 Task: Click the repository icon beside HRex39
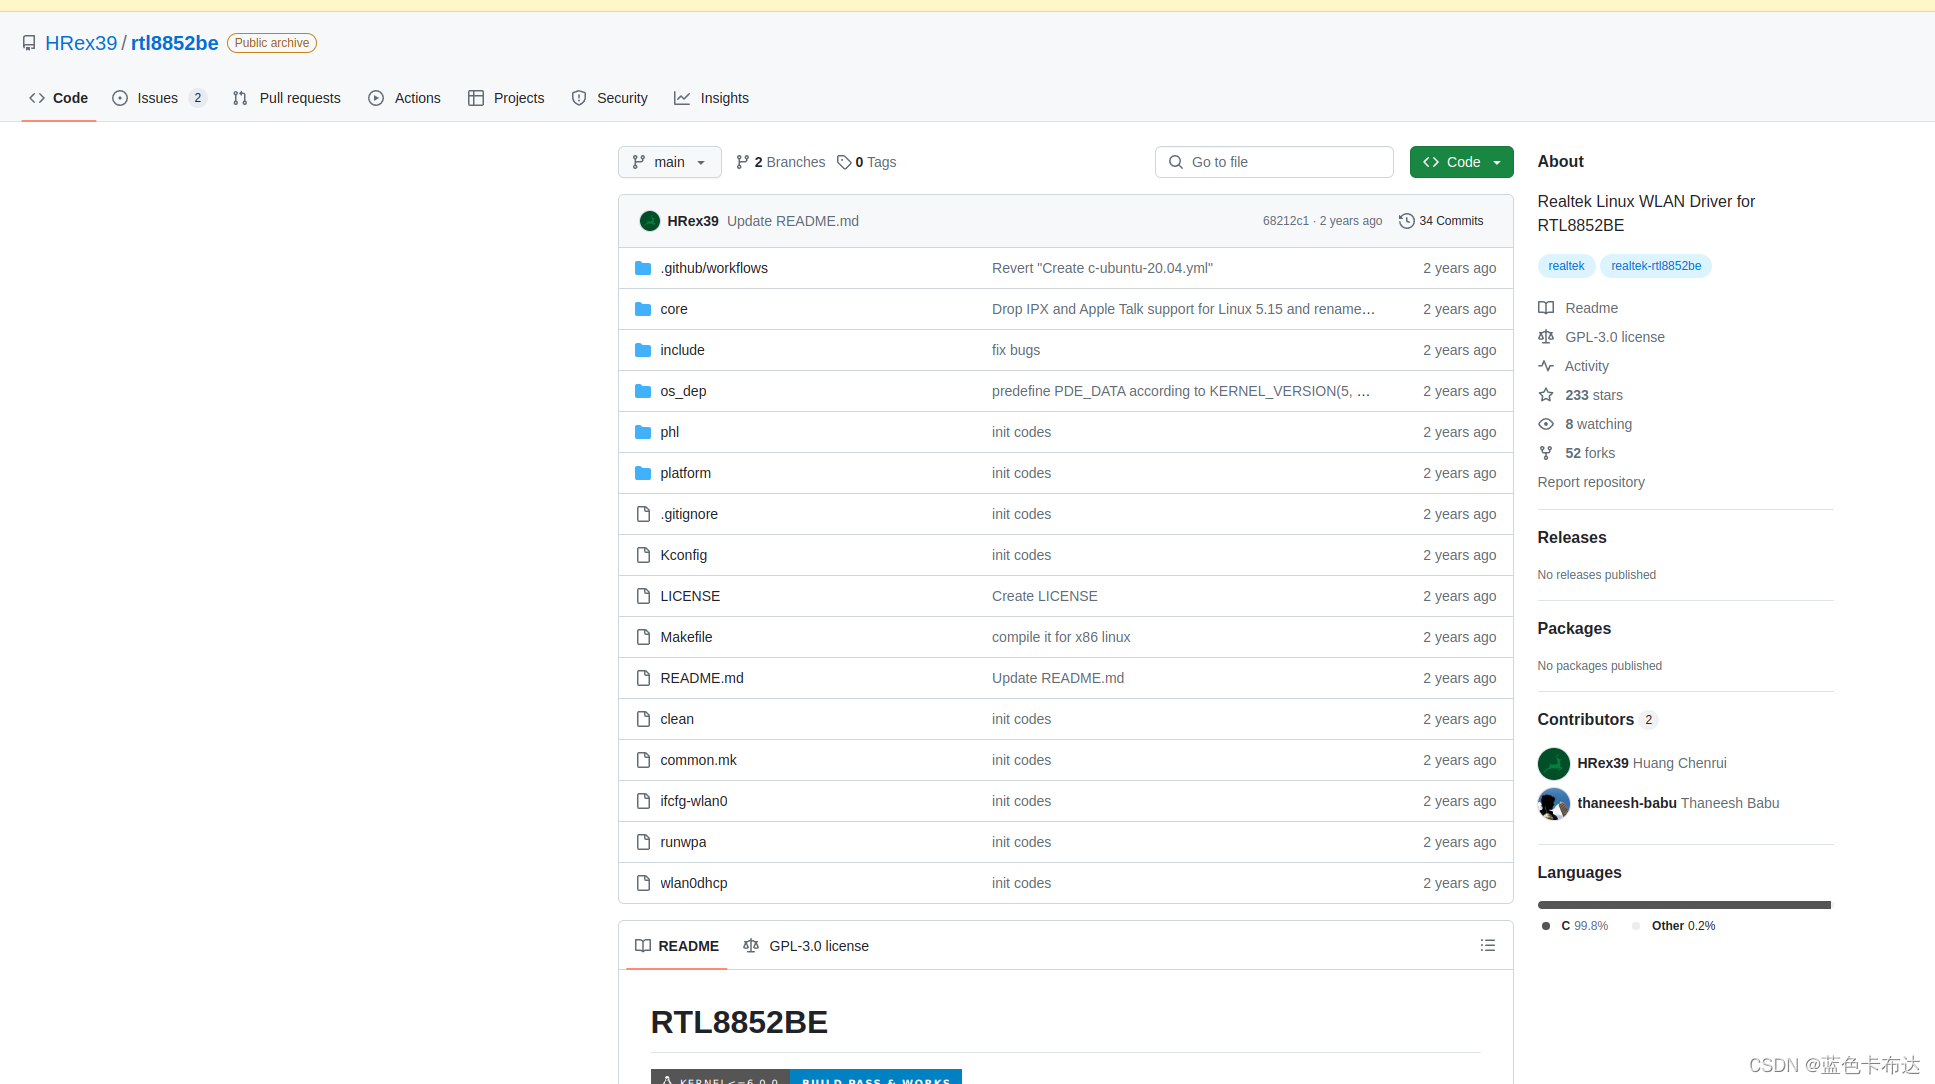pyautogui.click(x=29, y=43)
